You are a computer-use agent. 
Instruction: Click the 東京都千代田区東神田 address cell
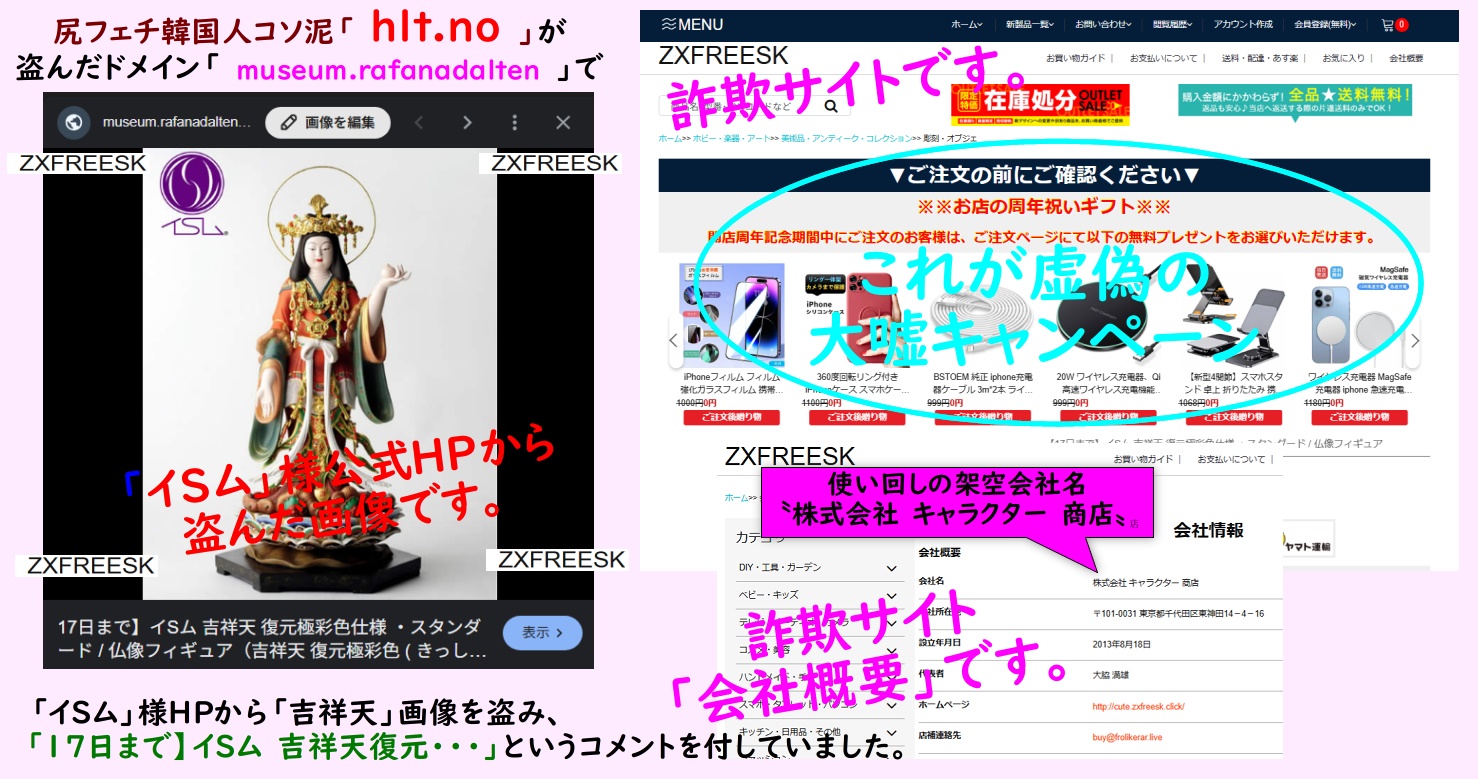[x=1178, y=613]
